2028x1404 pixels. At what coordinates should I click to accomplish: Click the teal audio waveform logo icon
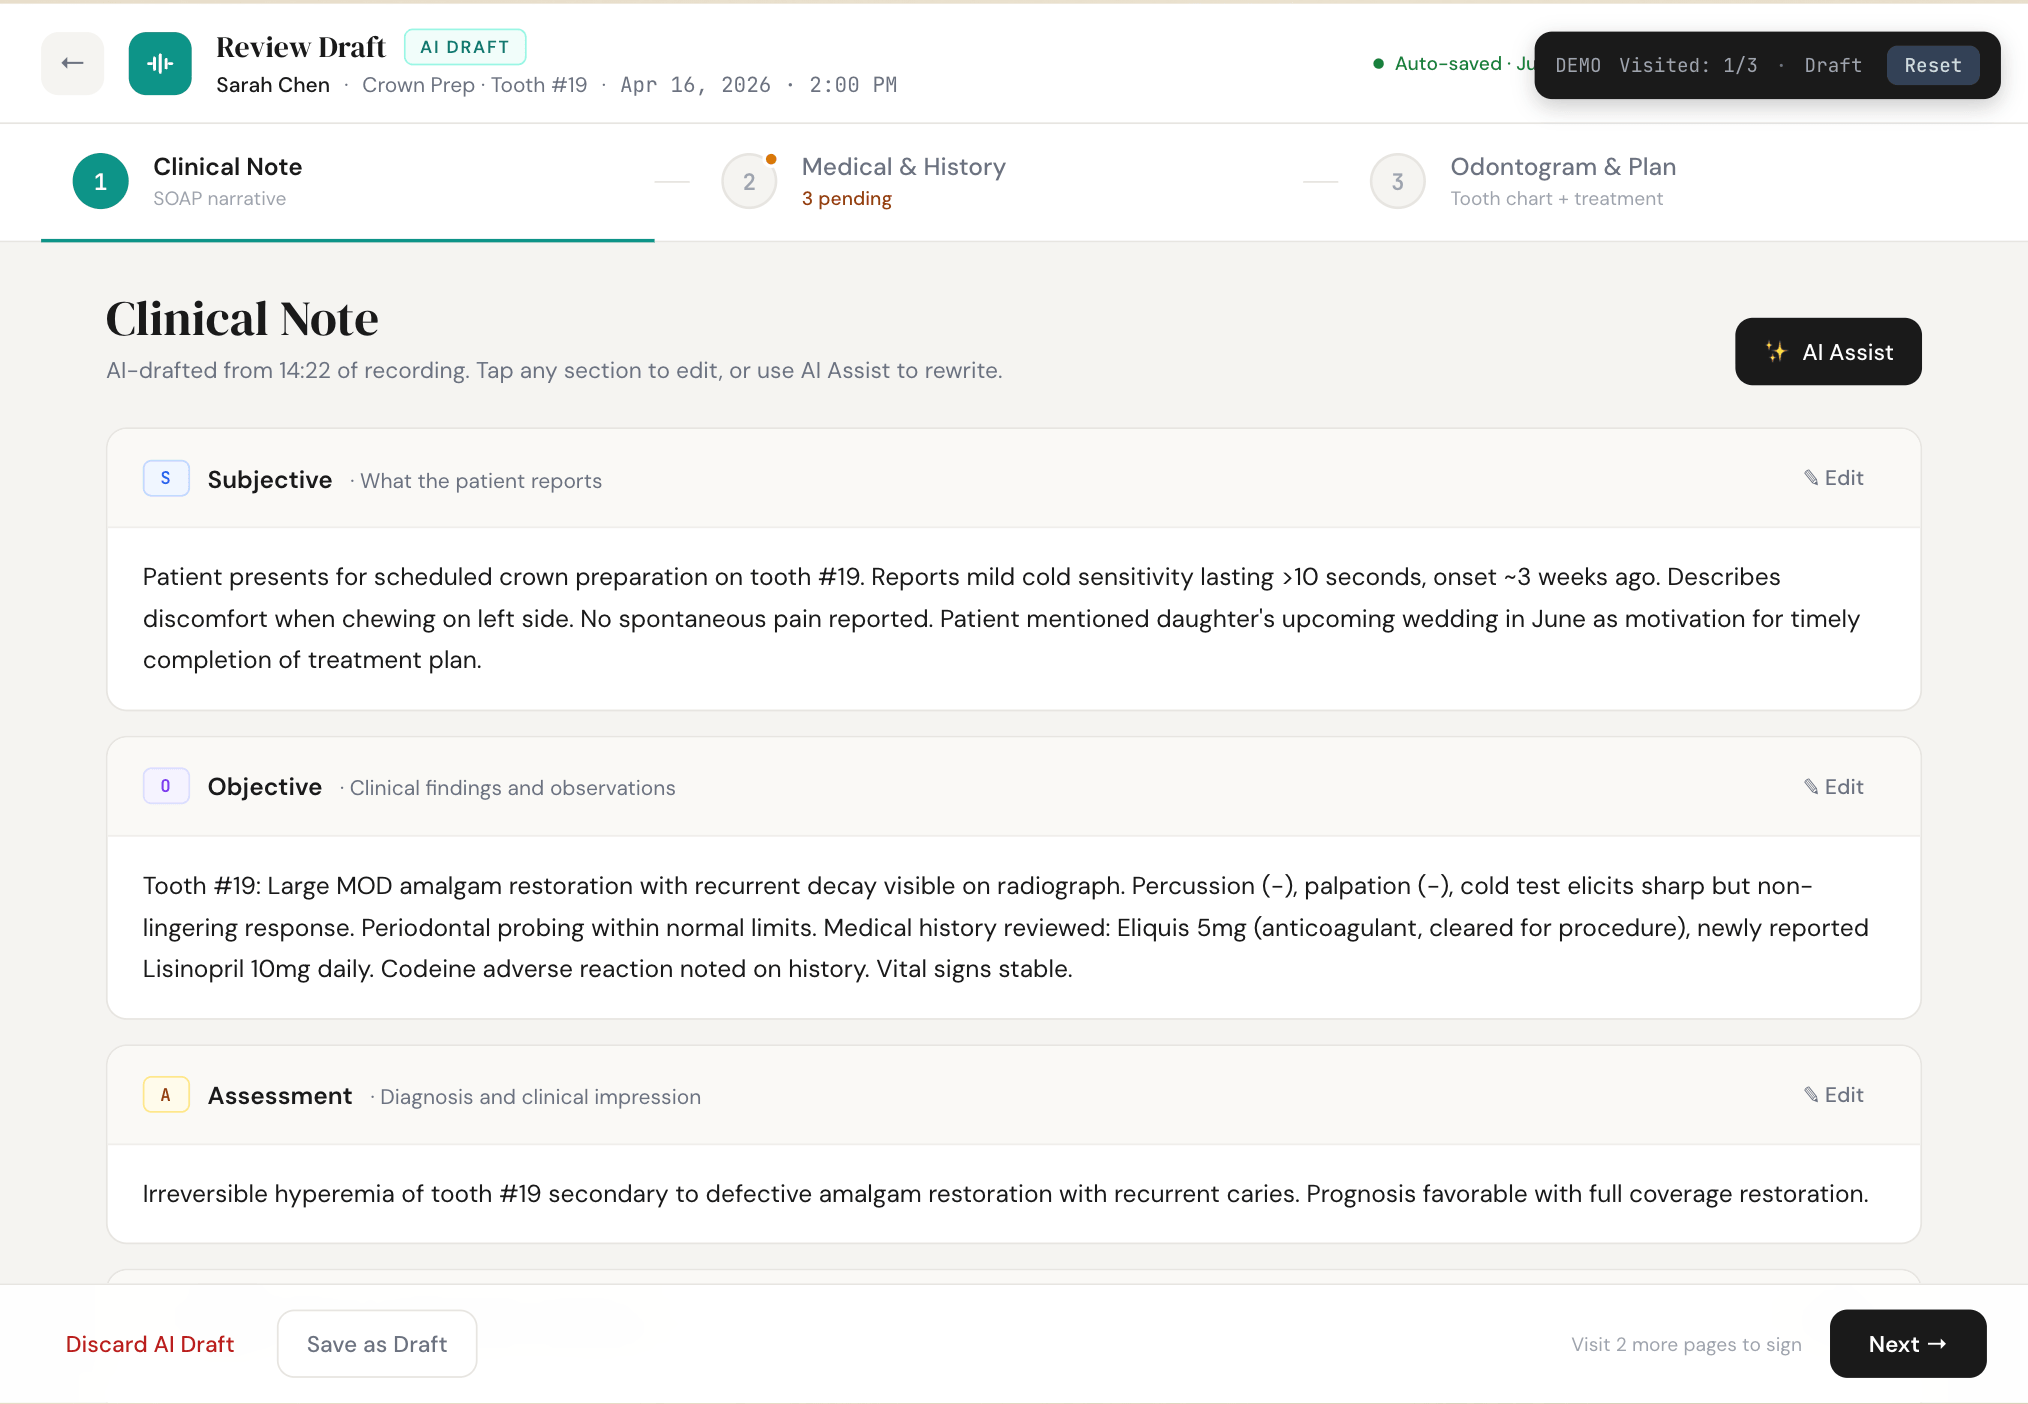pyautogui.click(x=160, y=63)
